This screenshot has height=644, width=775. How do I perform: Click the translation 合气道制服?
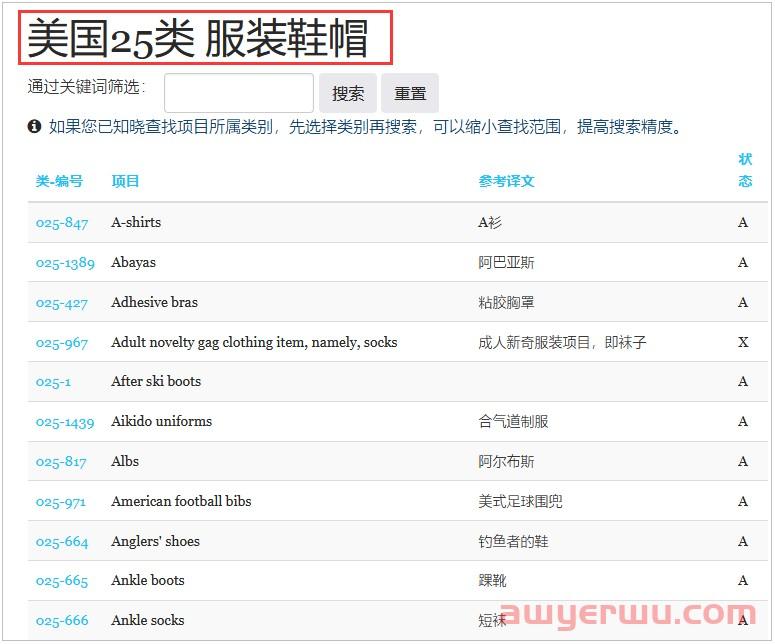click(x=513, y=422)
